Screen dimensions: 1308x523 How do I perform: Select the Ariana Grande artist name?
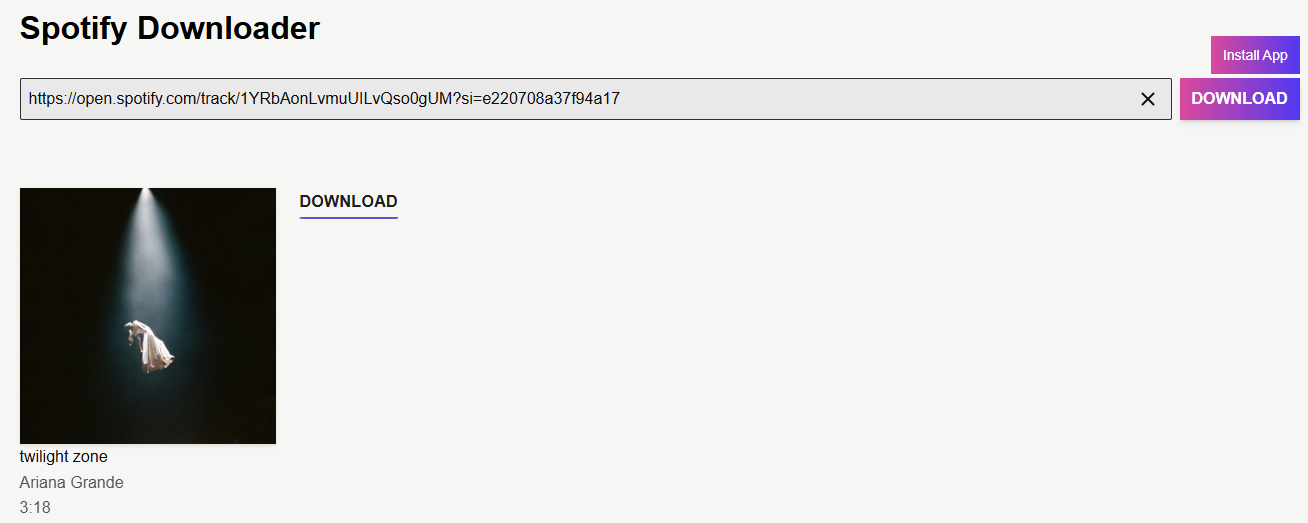[72, 483]
